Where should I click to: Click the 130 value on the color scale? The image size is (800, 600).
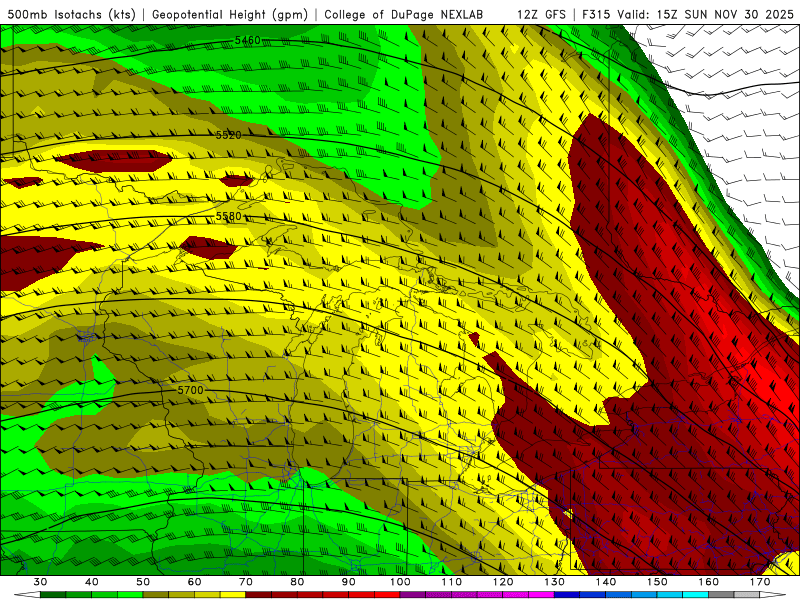(554, 582)
